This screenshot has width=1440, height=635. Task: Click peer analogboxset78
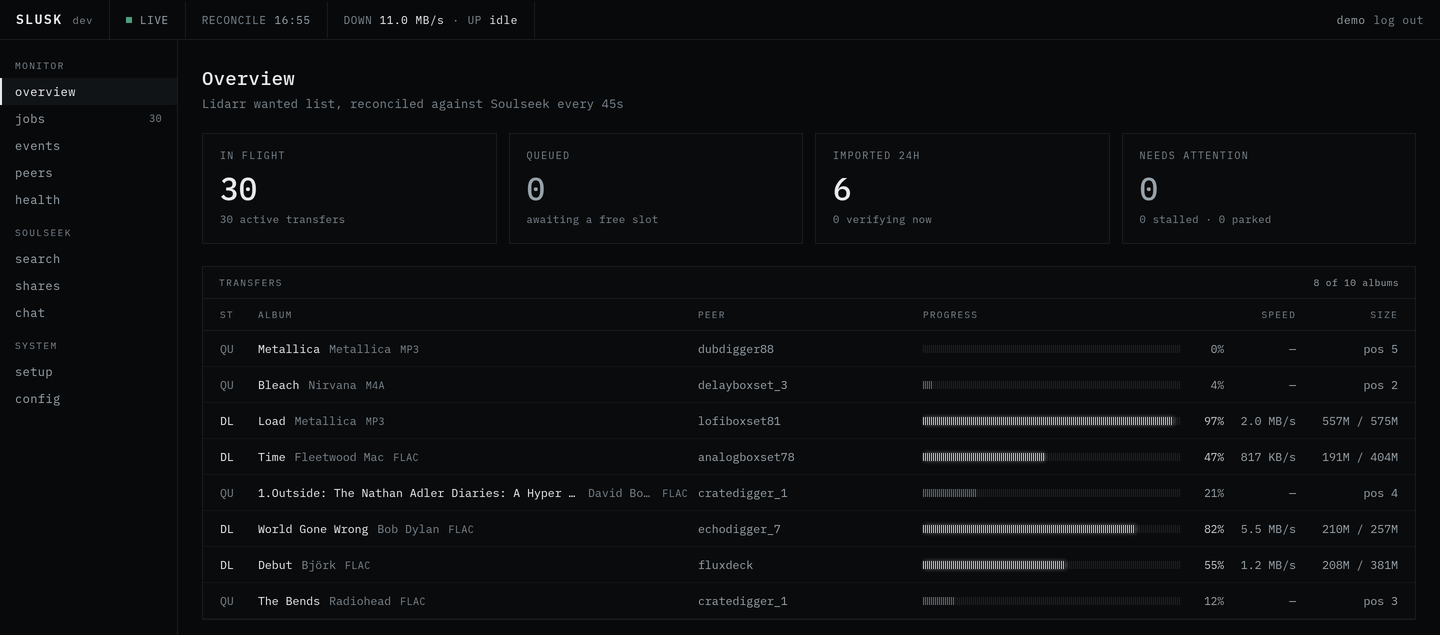(746, 457)
